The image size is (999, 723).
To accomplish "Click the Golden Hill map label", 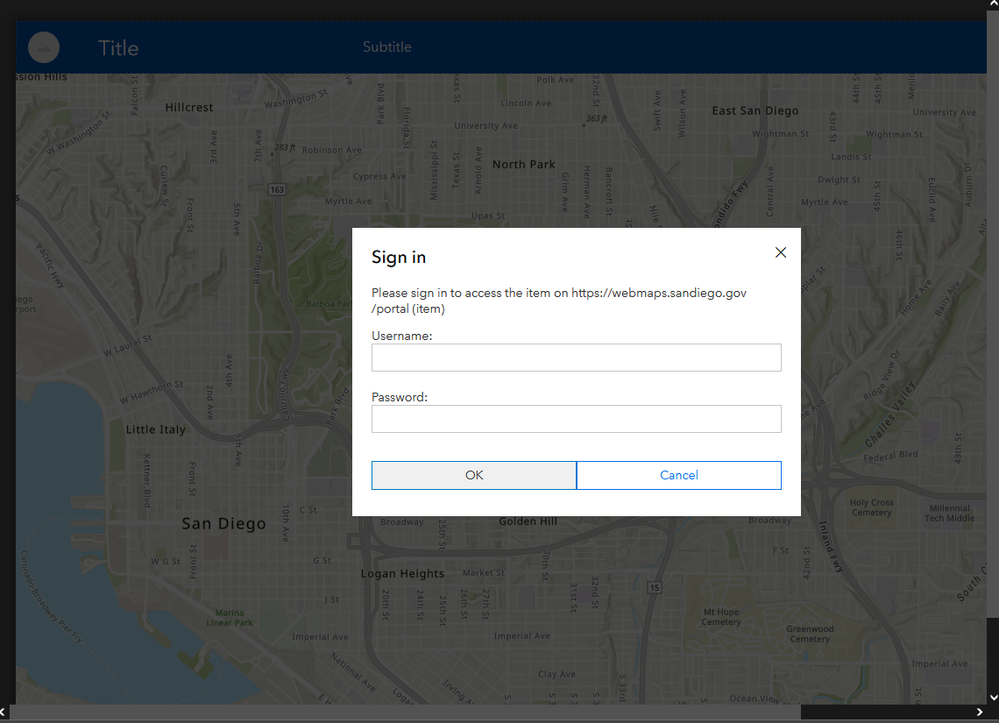I will tap(528, 521).
